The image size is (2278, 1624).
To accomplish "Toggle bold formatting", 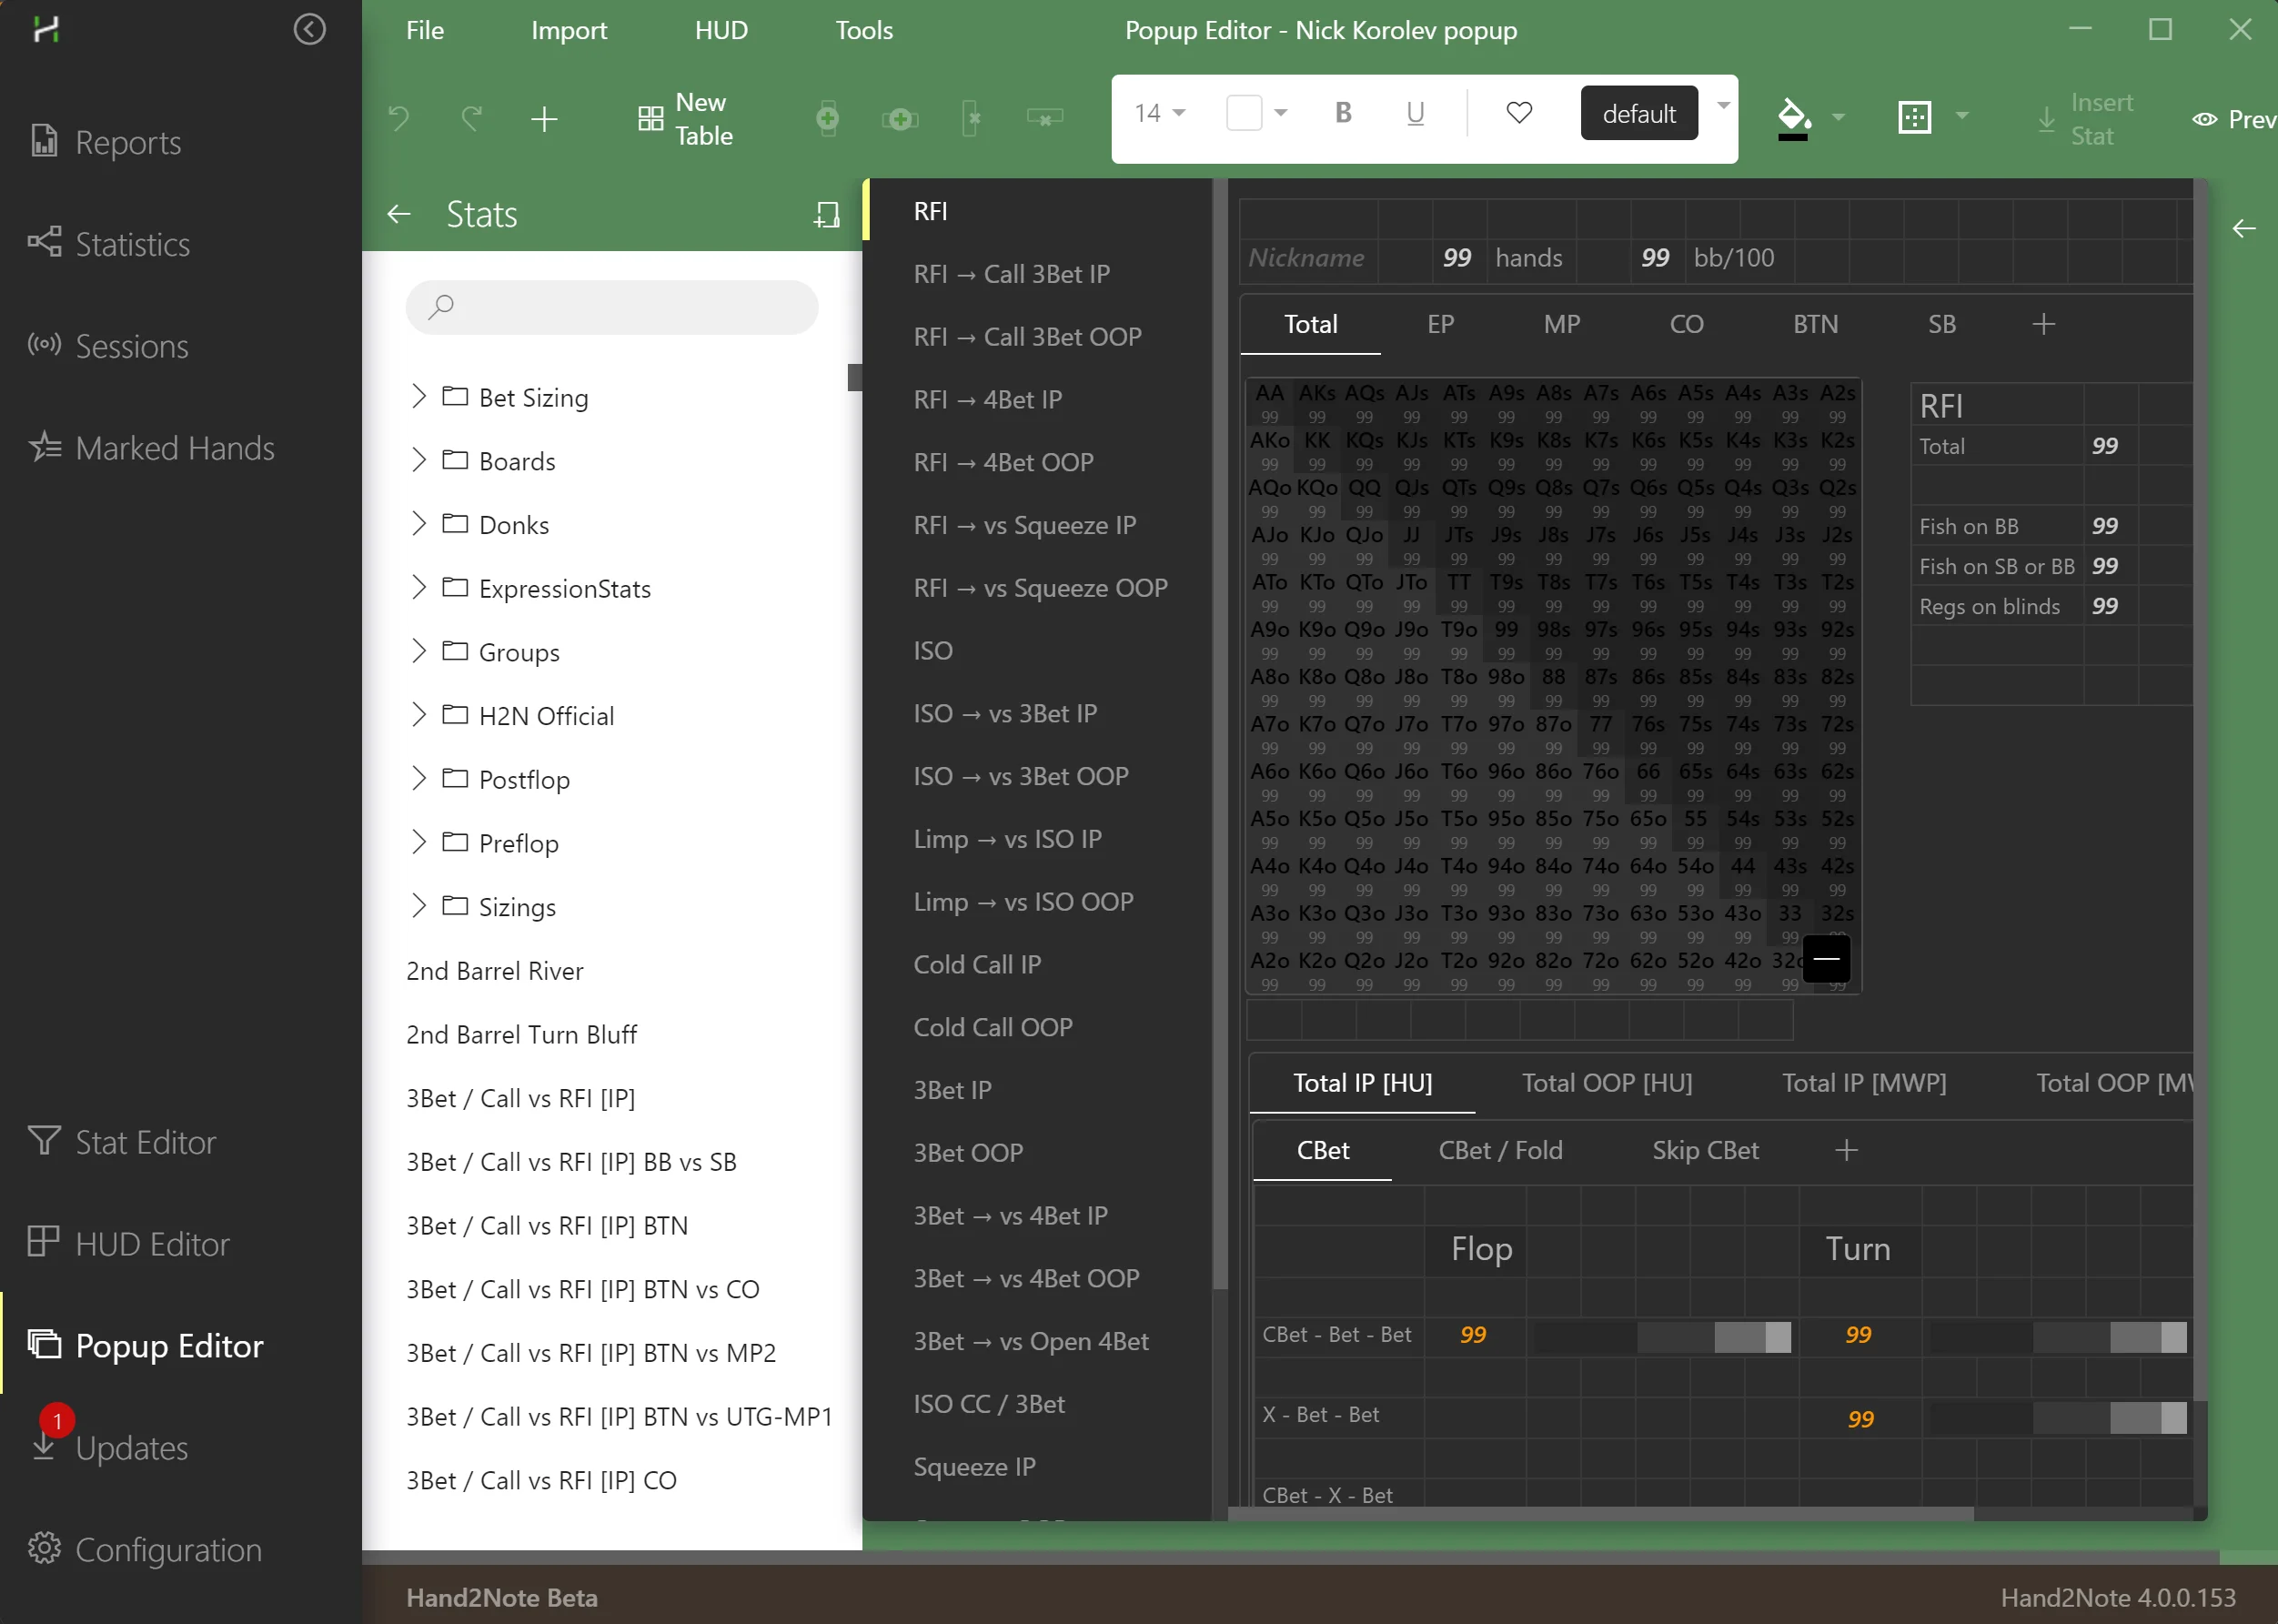I will tap(1343, 112).
